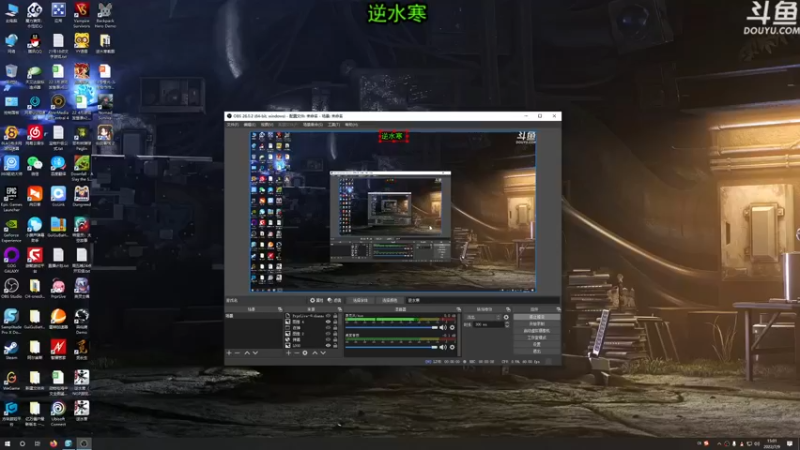Open OBS Studio desktop shortcut
800x450 pixels.
(x=11, y=288)
